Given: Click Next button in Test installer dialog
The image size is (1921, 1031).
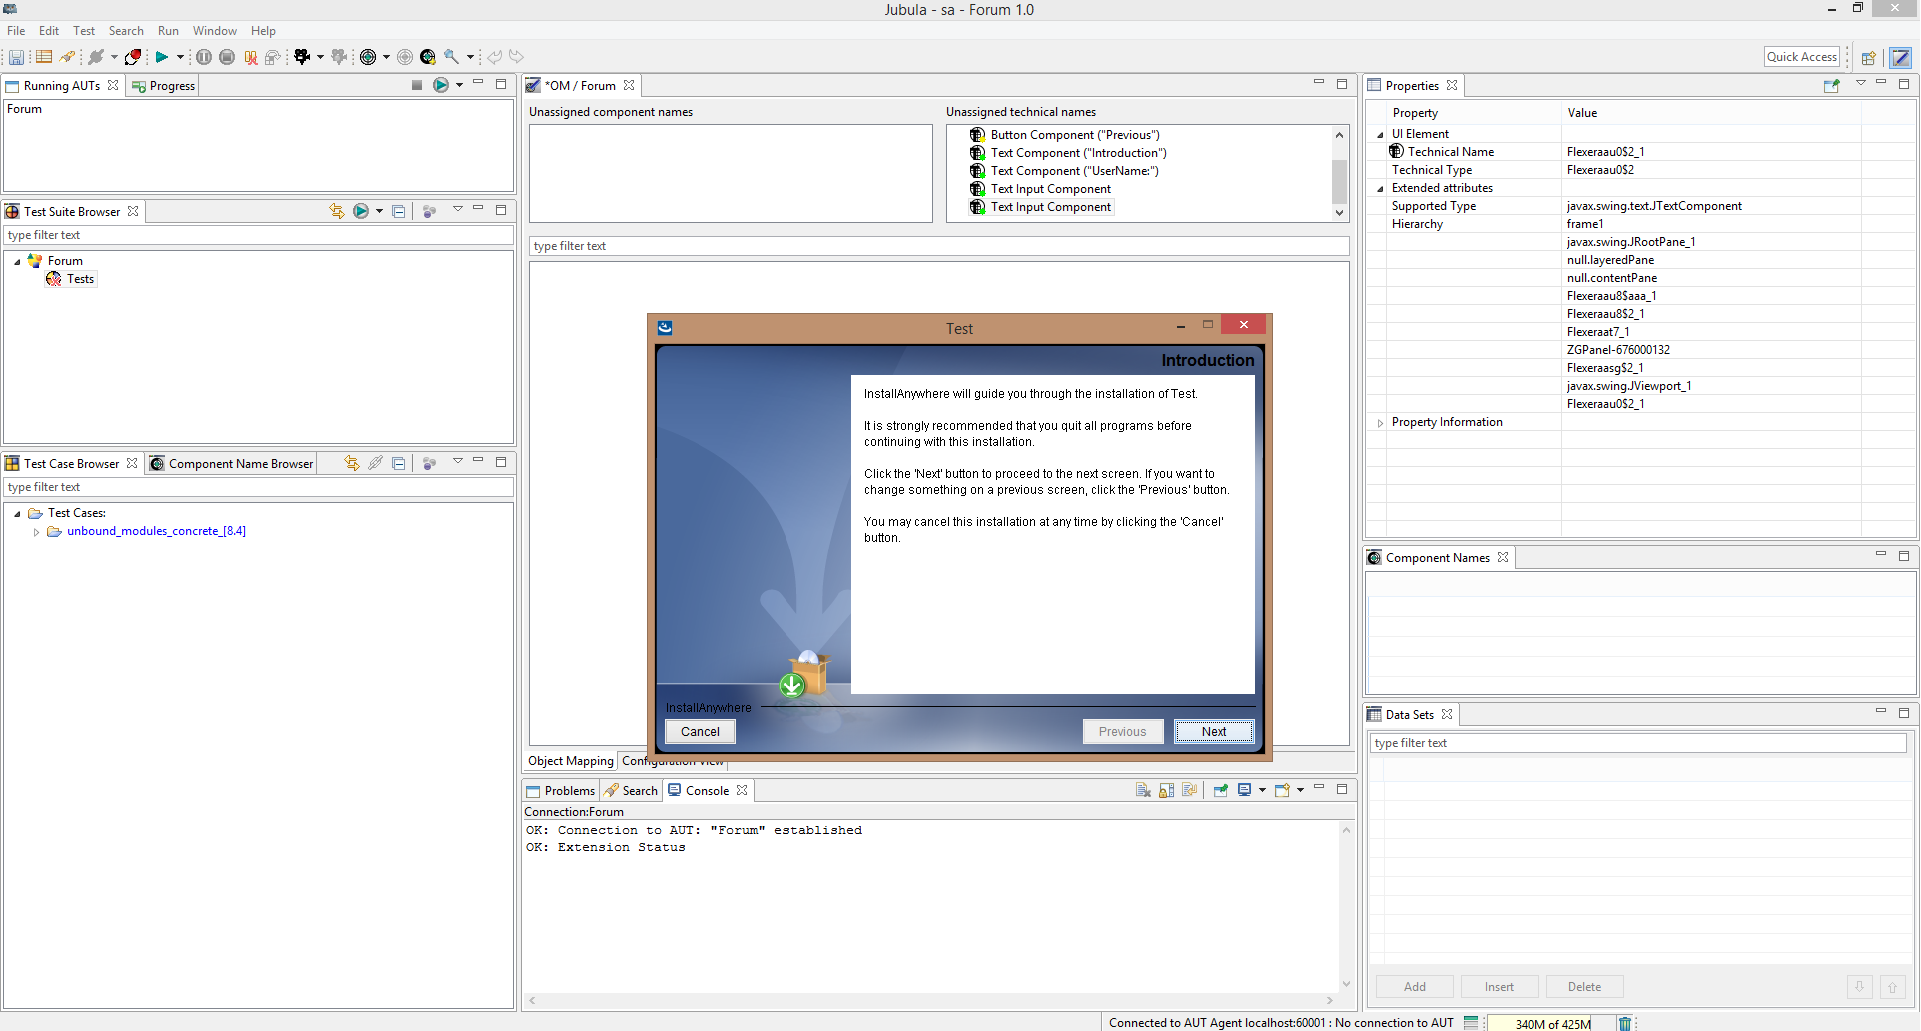Looking at the screenshot, I should click(1214, 732).
